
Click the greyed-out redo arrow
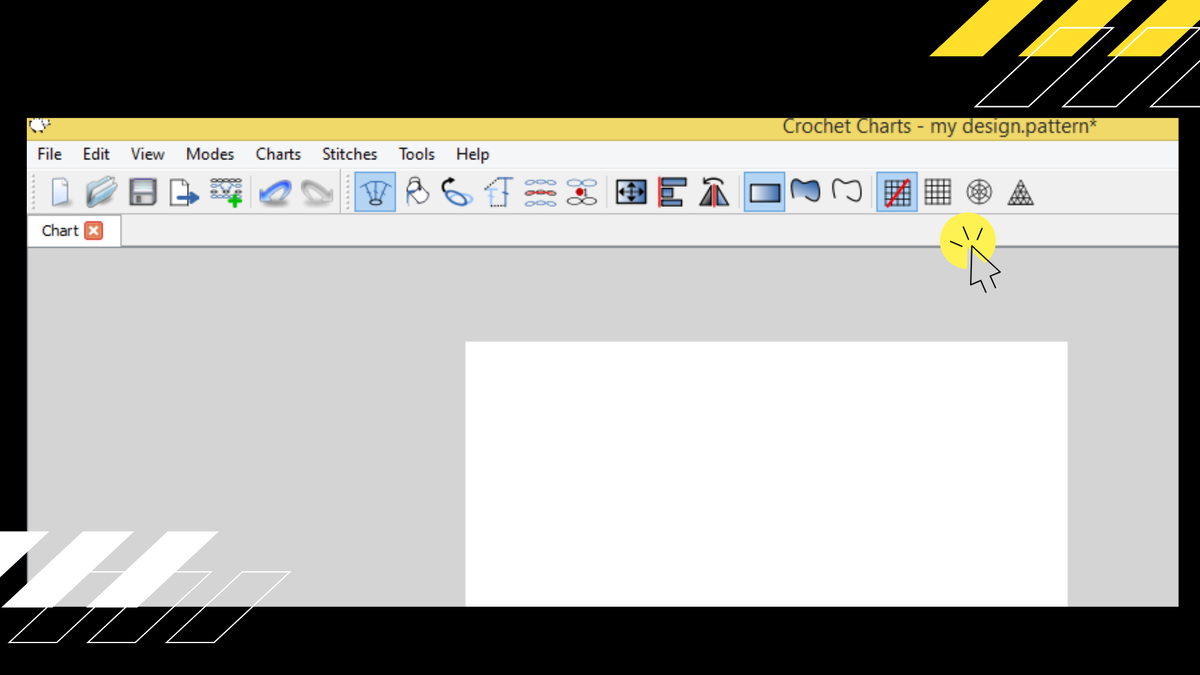(x=316, y=192)
